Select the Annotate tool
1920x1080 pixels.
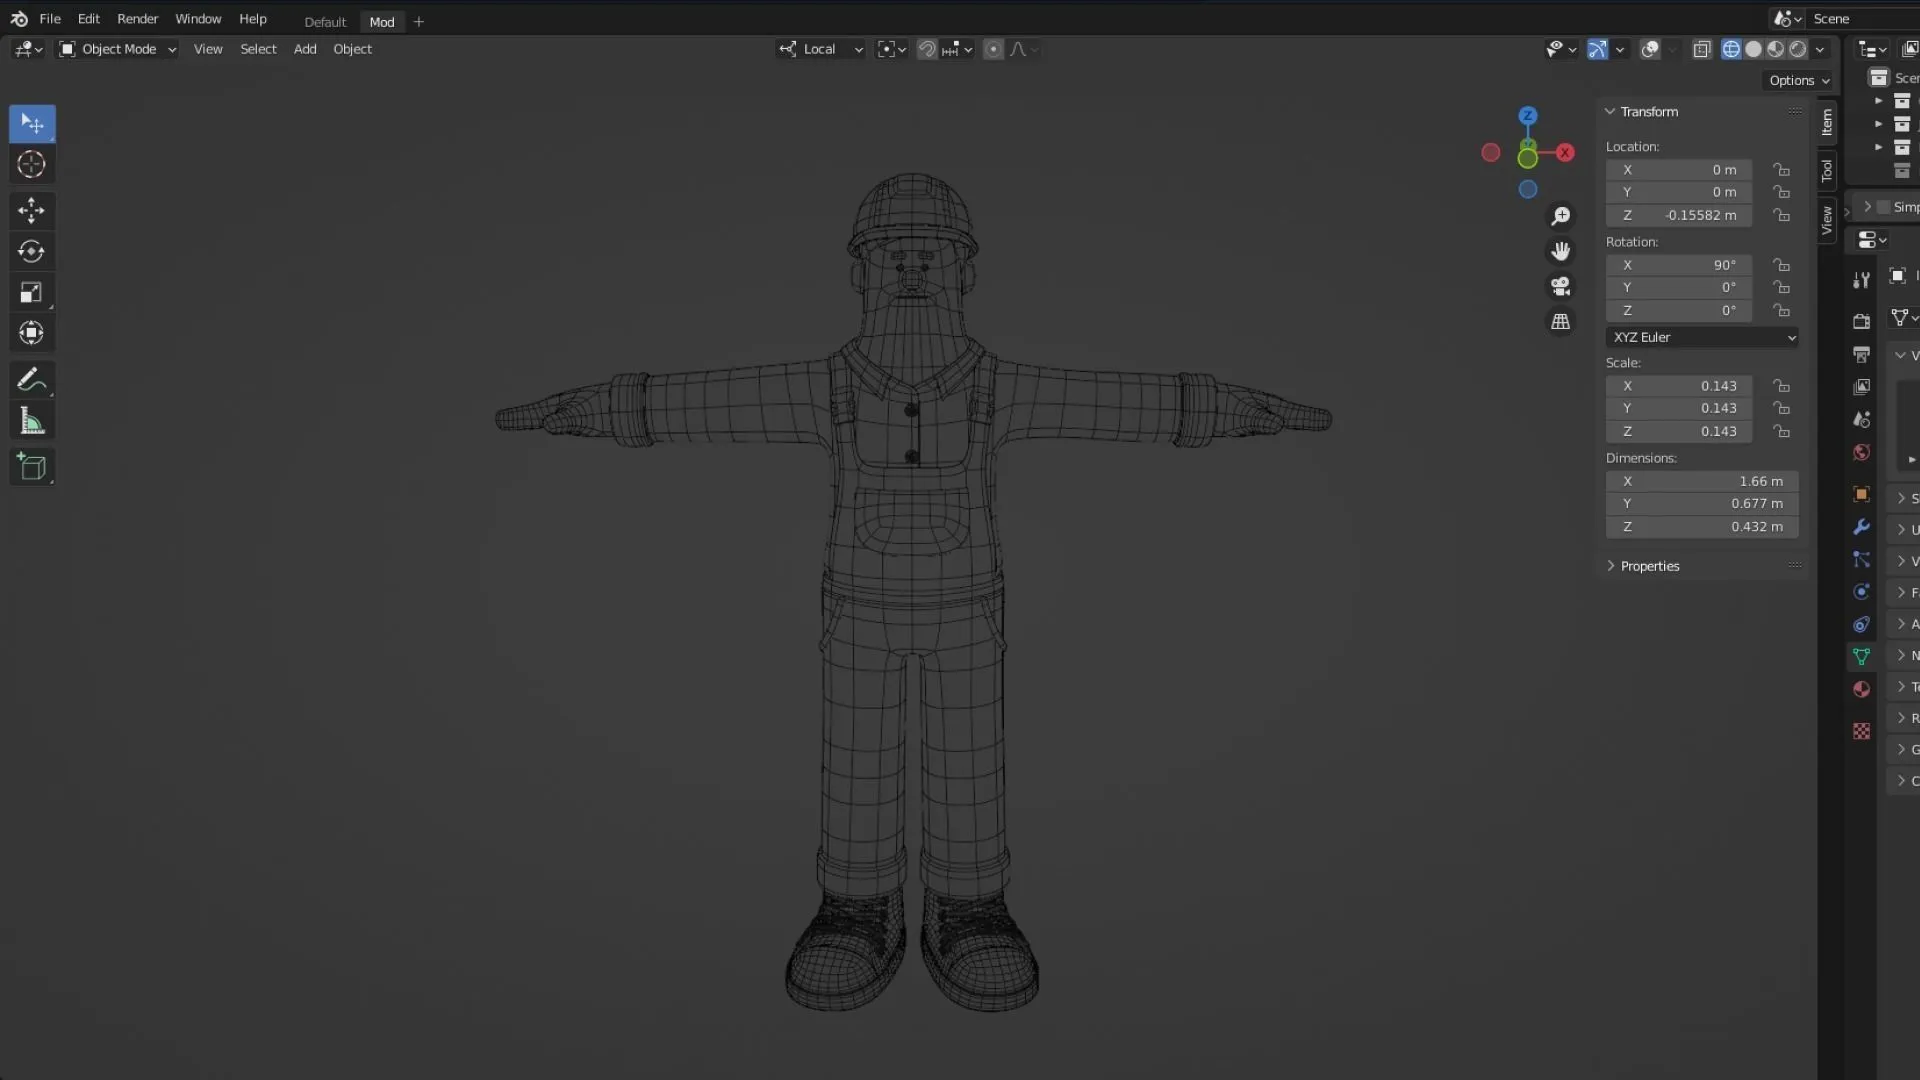point(32,379)
